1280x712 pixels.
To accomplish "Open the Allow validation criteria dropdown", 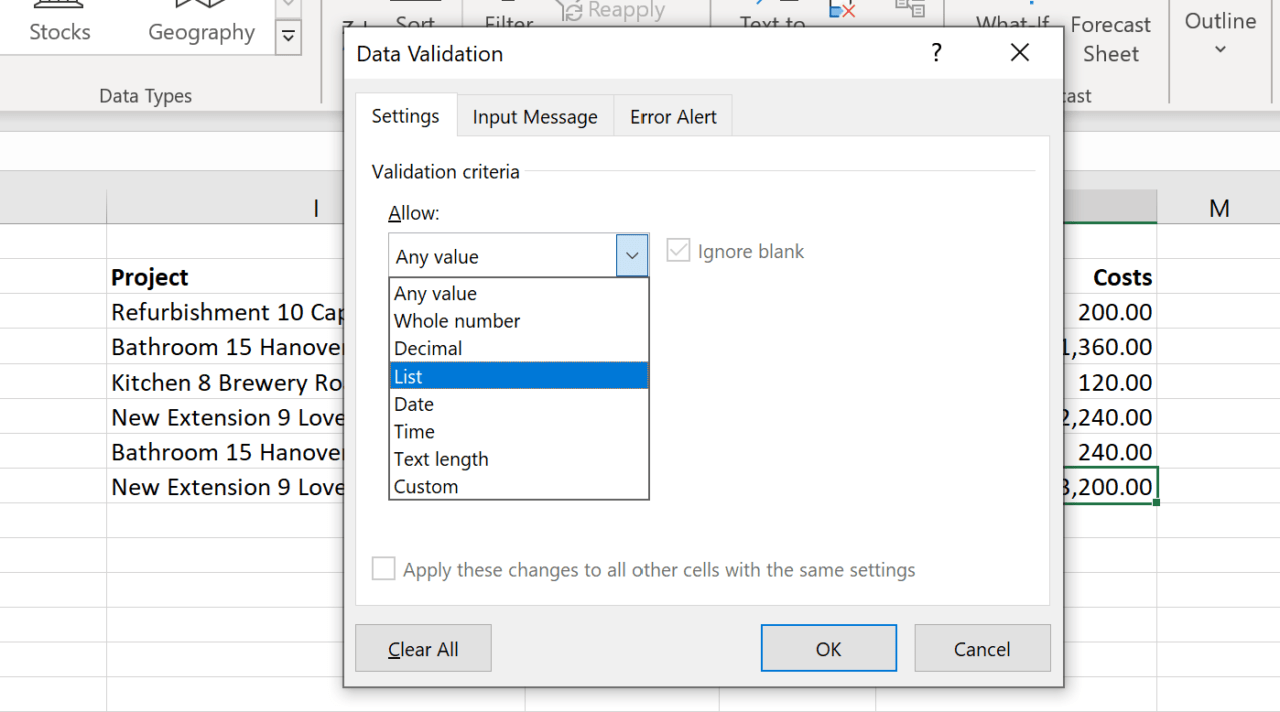I will pos(631,255).
